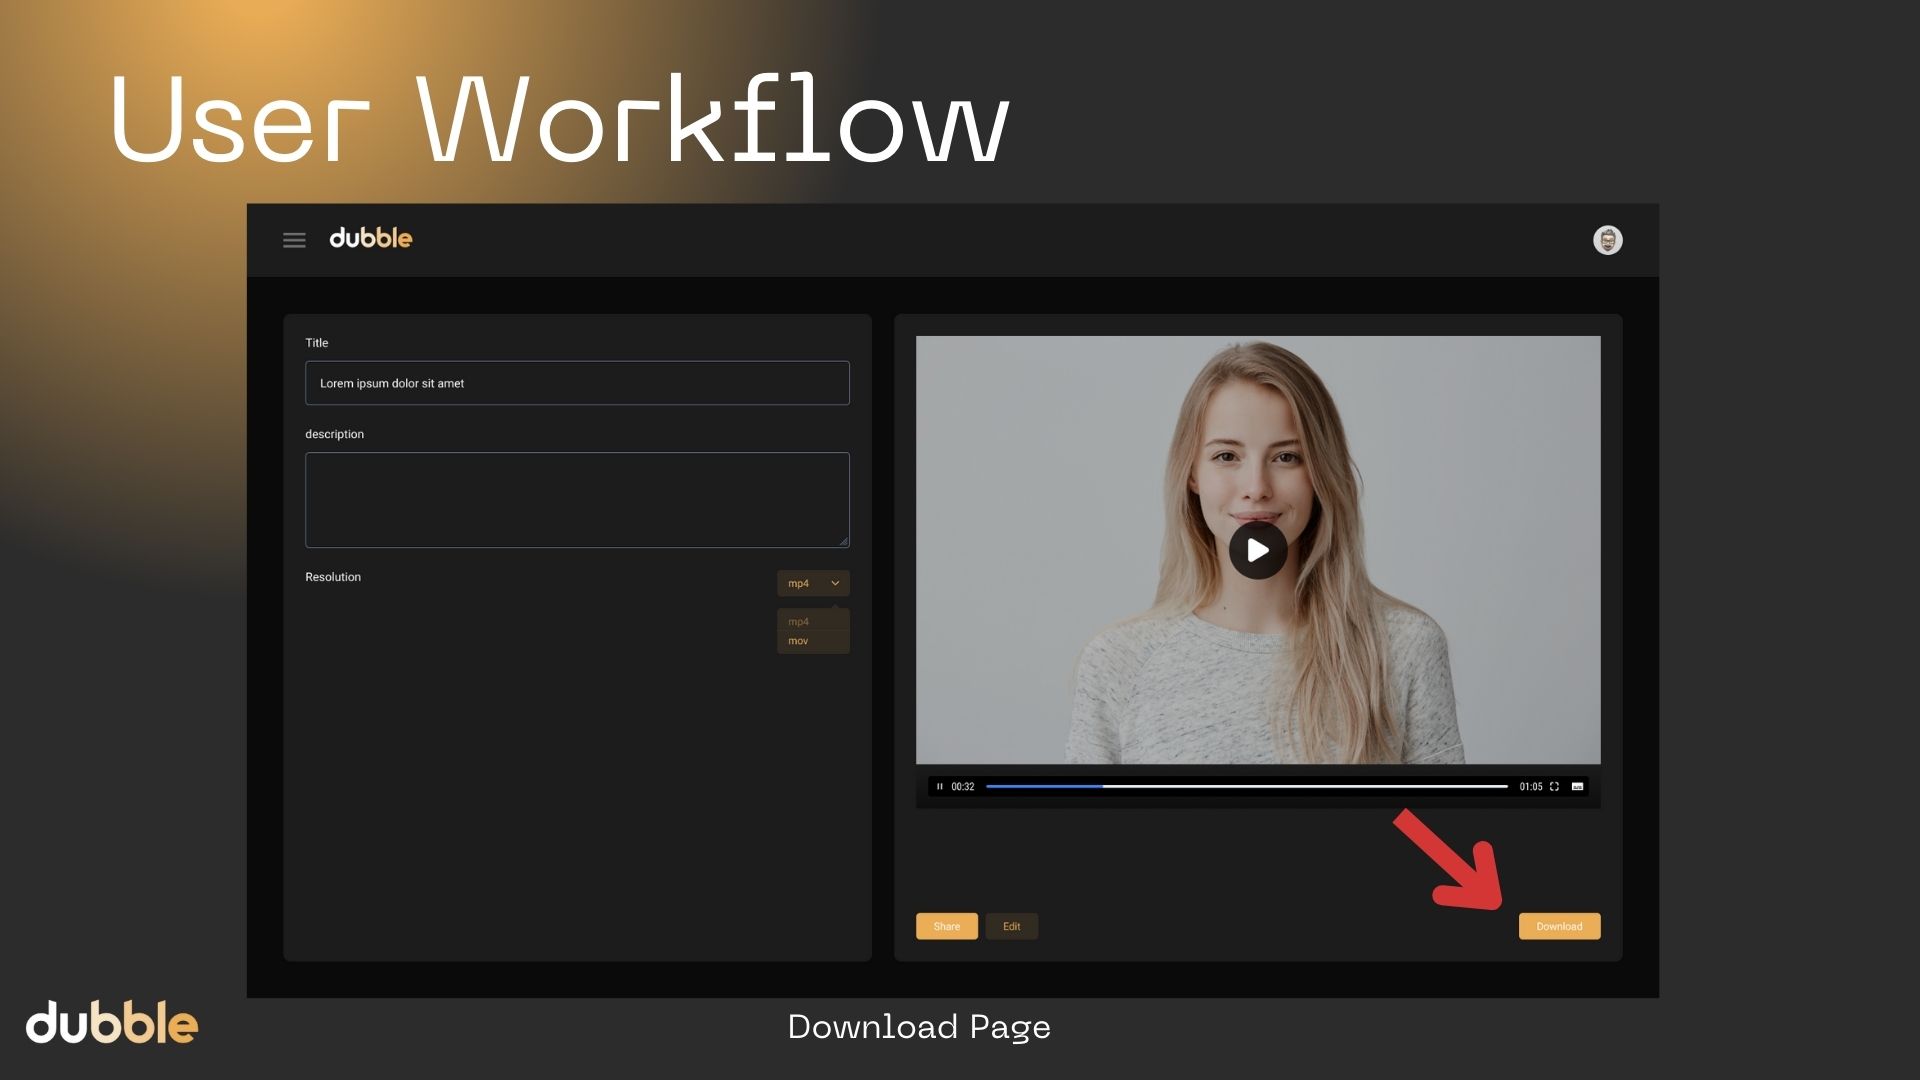Click the description box resize handle
1920x1080 pixels.
[x=843, y=541]
